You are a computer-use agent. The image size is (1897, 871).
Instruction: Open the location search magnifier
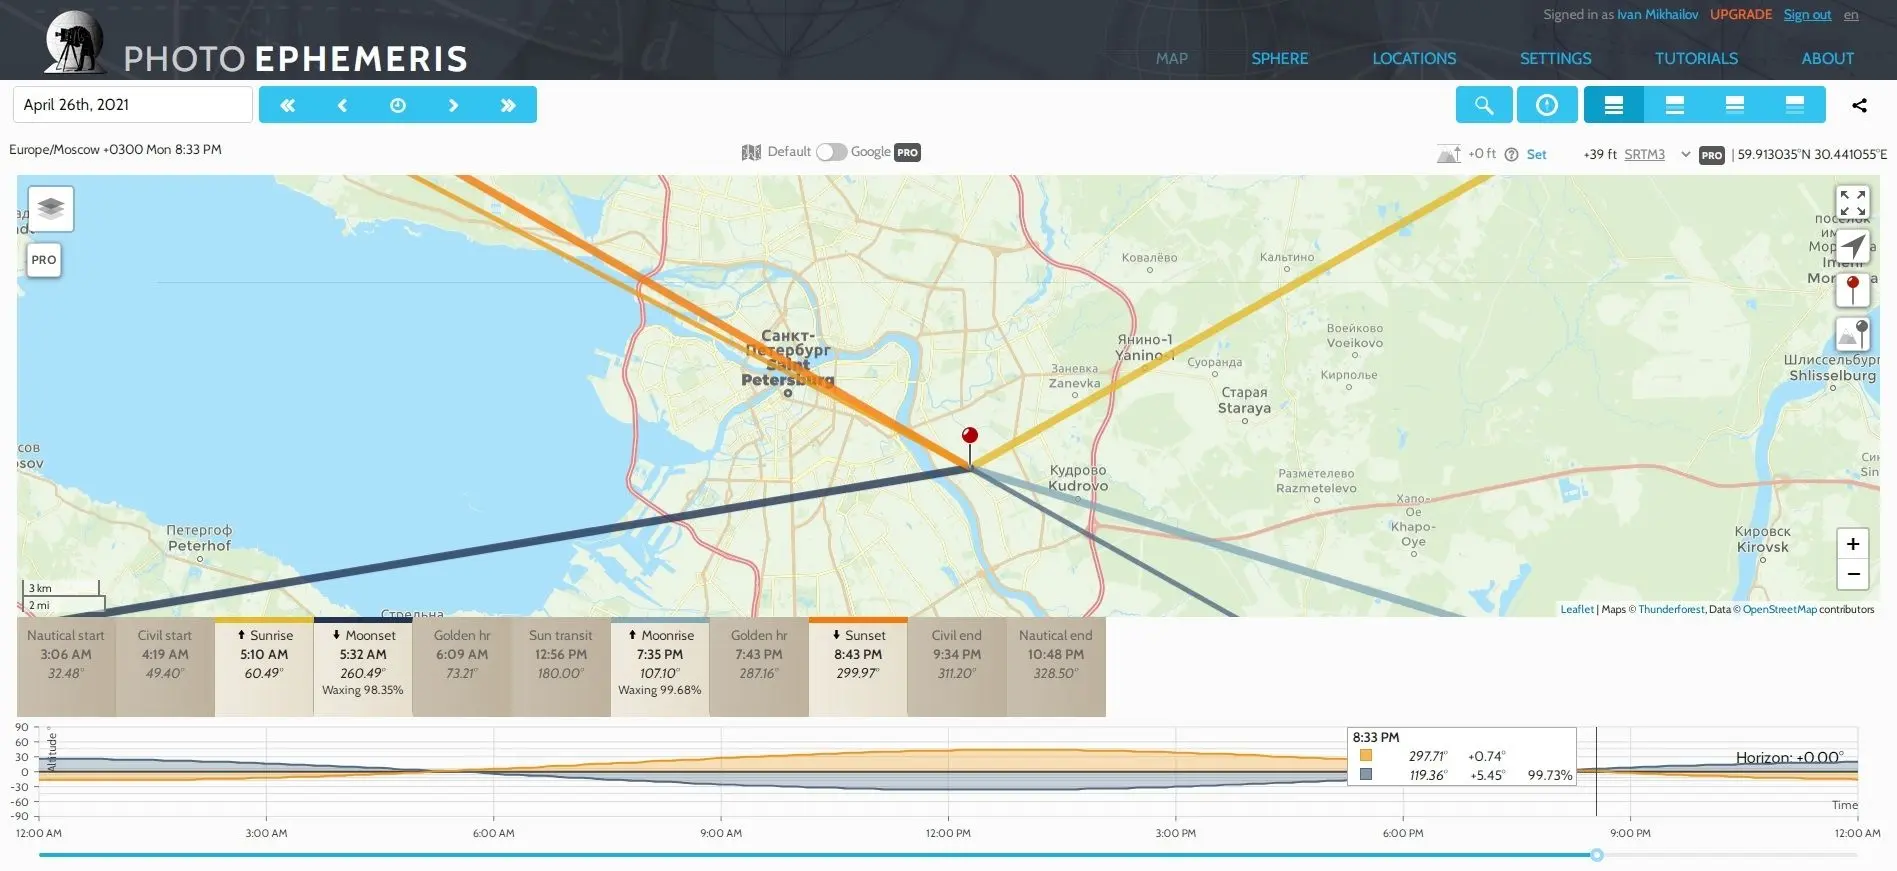pos(1483,105)
